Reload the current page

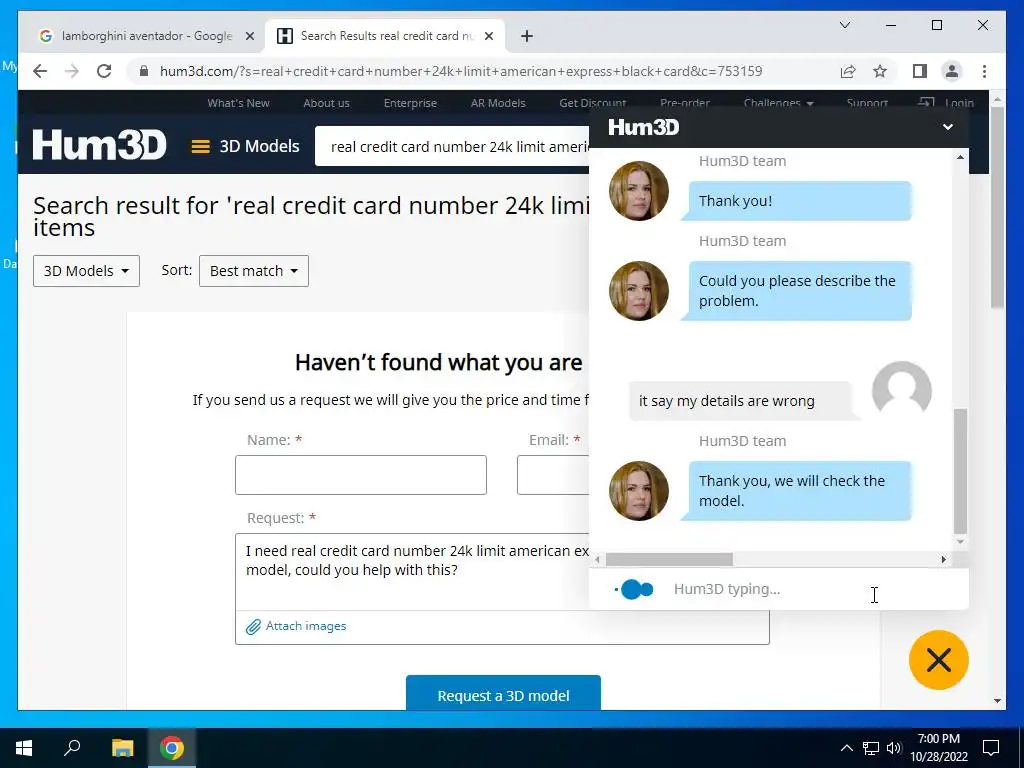click(x=104, y=71)
